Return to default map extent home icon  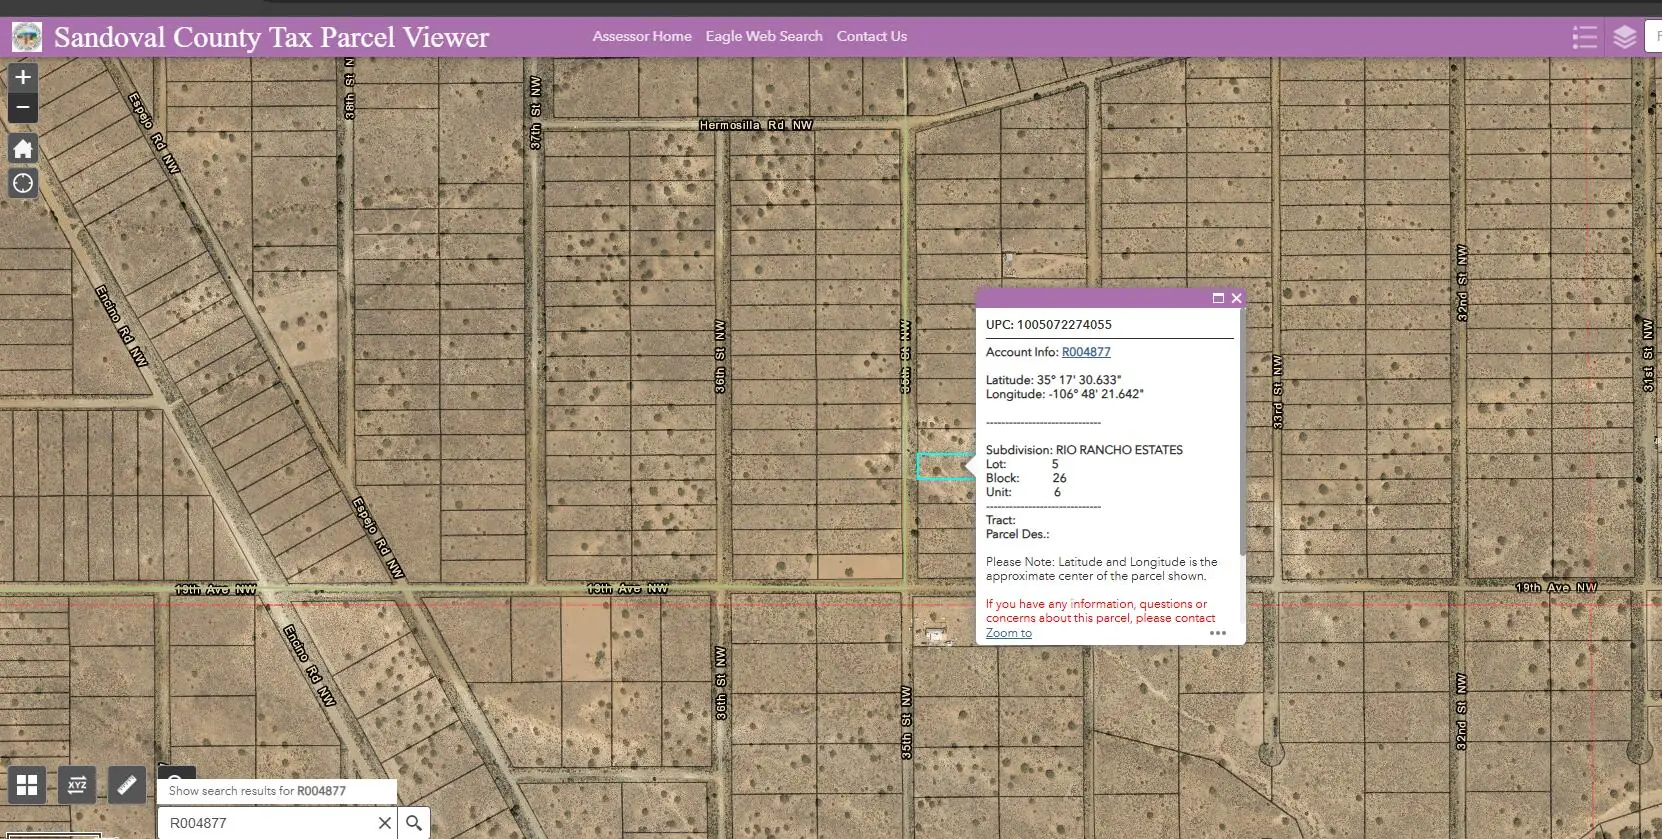[23, 149]
